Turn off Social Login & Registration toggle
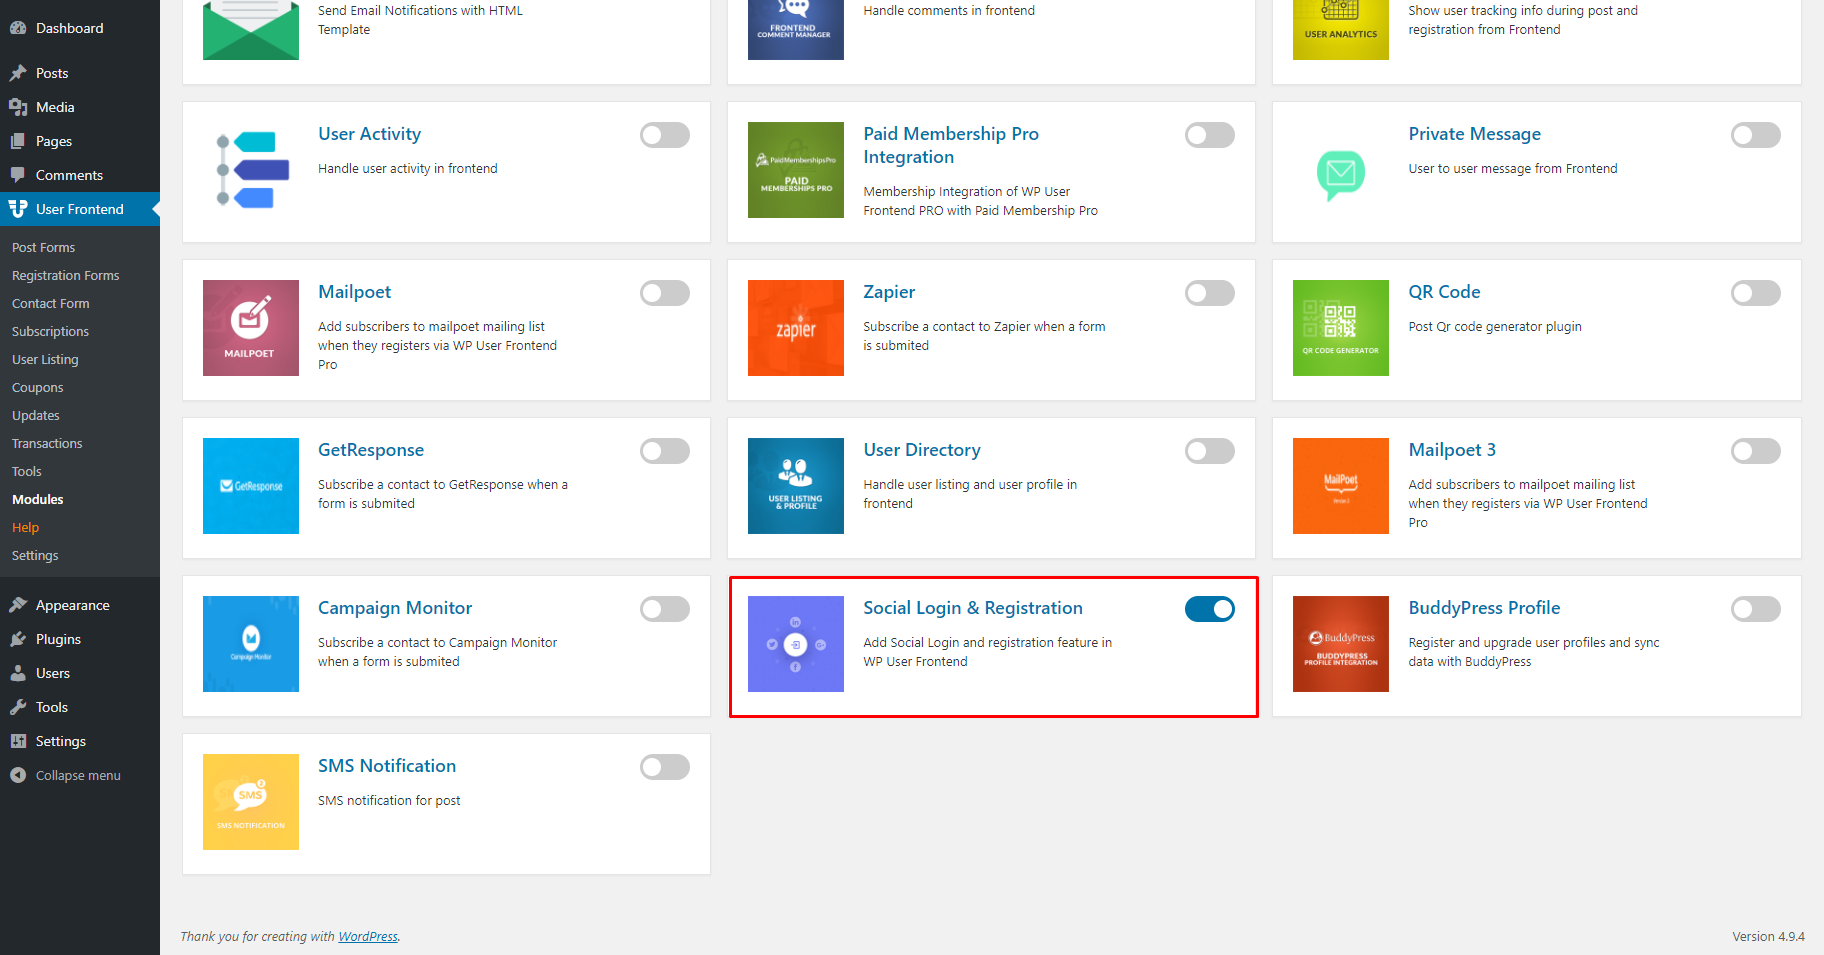Viewport: 1824px width, 955px height. (1210, 609)
